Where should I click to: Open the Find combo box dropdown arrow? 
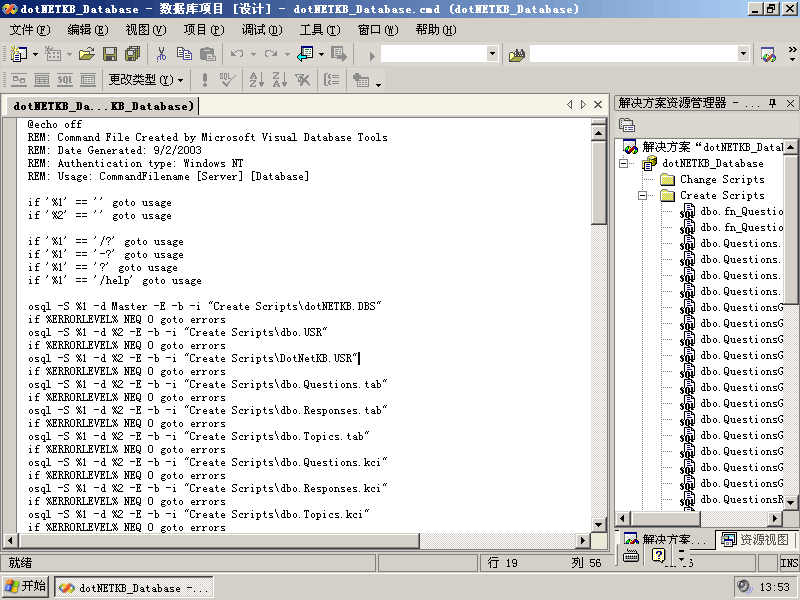[x=743, y=54]
